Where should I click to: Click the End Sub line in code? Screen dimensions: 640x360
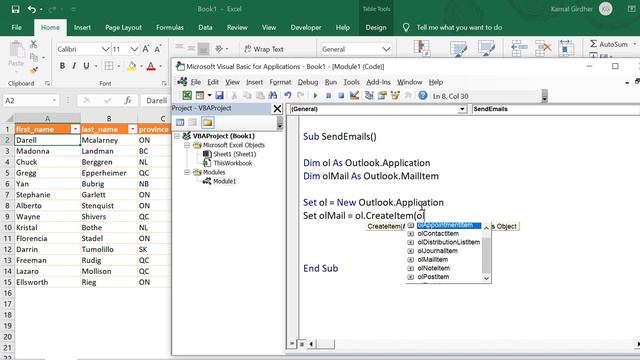coord(320,268)
